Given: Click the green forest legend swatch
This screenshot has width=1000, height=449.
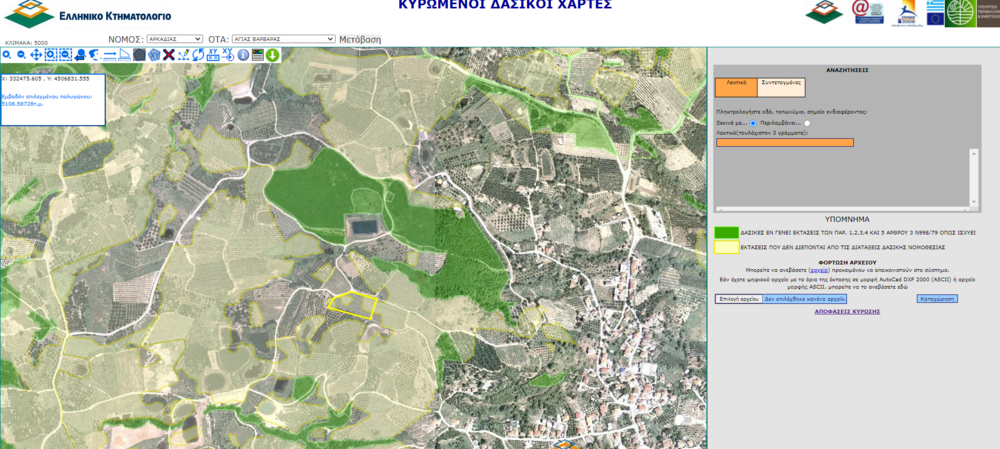Looking at the screenshot, I should (727, 232).
